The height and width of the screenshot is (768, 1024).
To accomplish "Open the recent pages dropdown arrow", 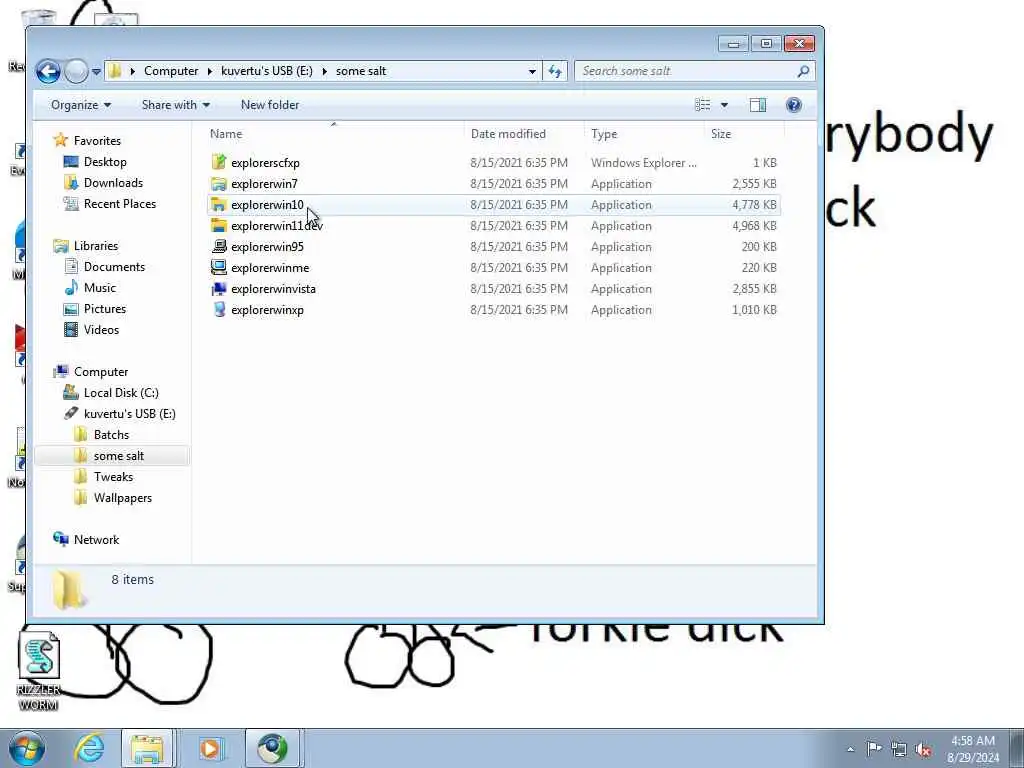I will (97, 72).
